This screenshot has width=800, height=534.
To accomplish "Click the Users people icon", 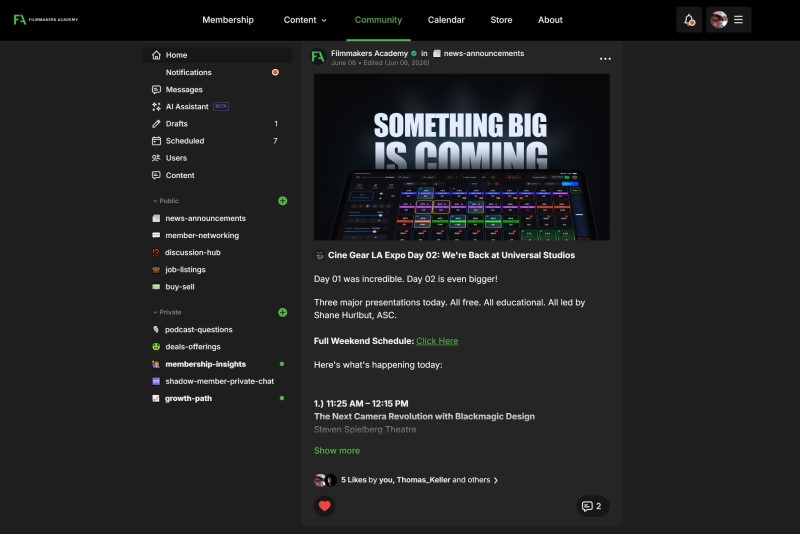I will pos(156,158).
